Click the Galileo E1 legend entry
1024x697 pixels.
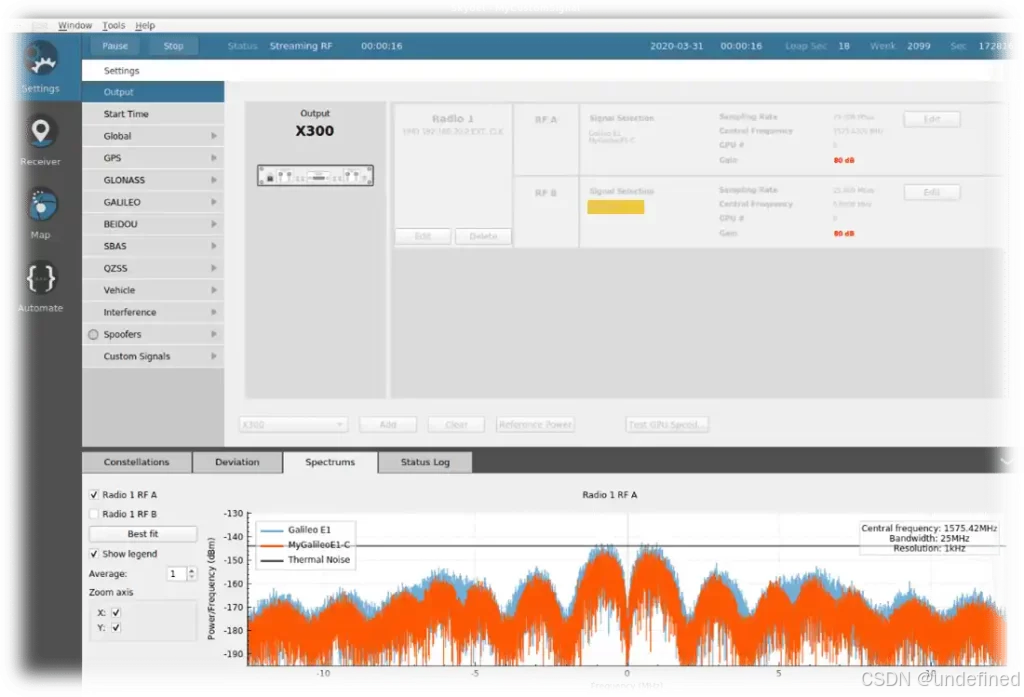(x=296, y=530)
